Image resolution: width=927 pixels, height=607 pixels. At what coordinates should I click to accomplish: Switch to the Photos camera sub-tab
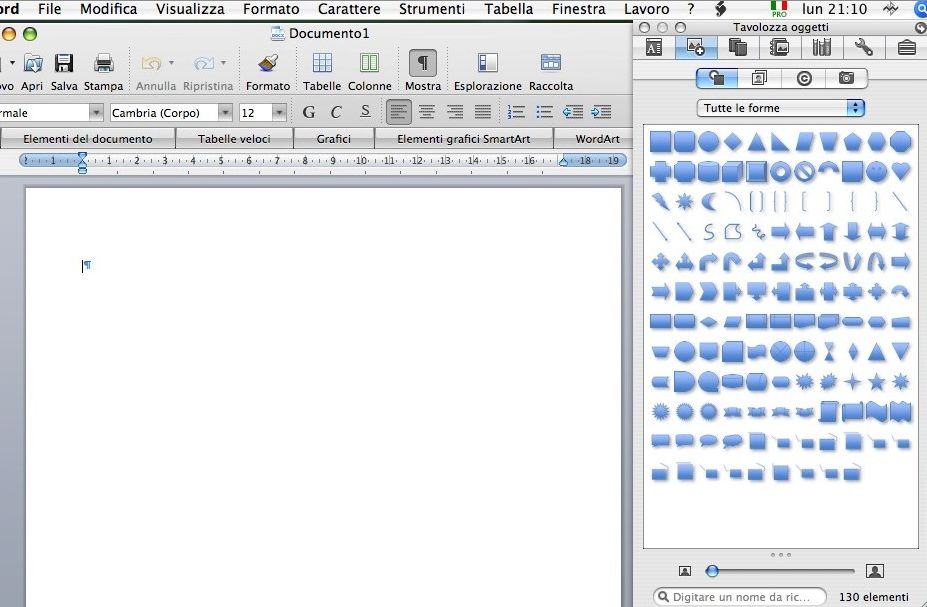click(847, 78)
